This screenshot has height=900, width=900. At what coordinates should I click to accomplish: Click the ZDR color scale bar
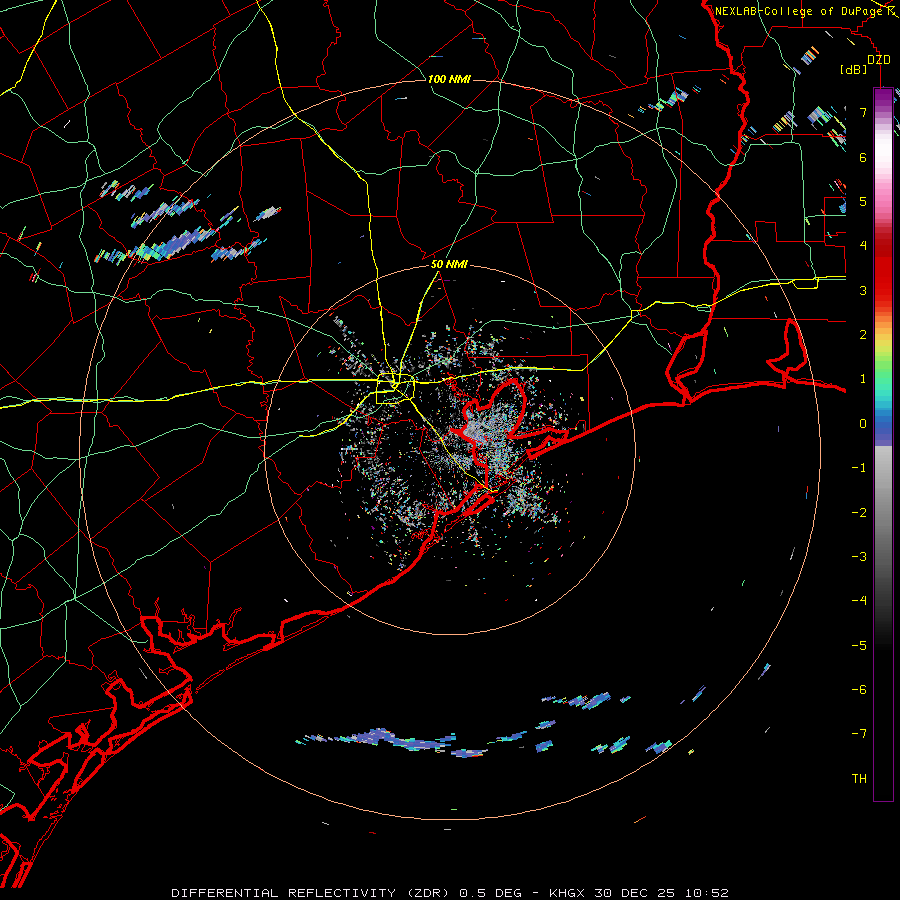point(883,444)
